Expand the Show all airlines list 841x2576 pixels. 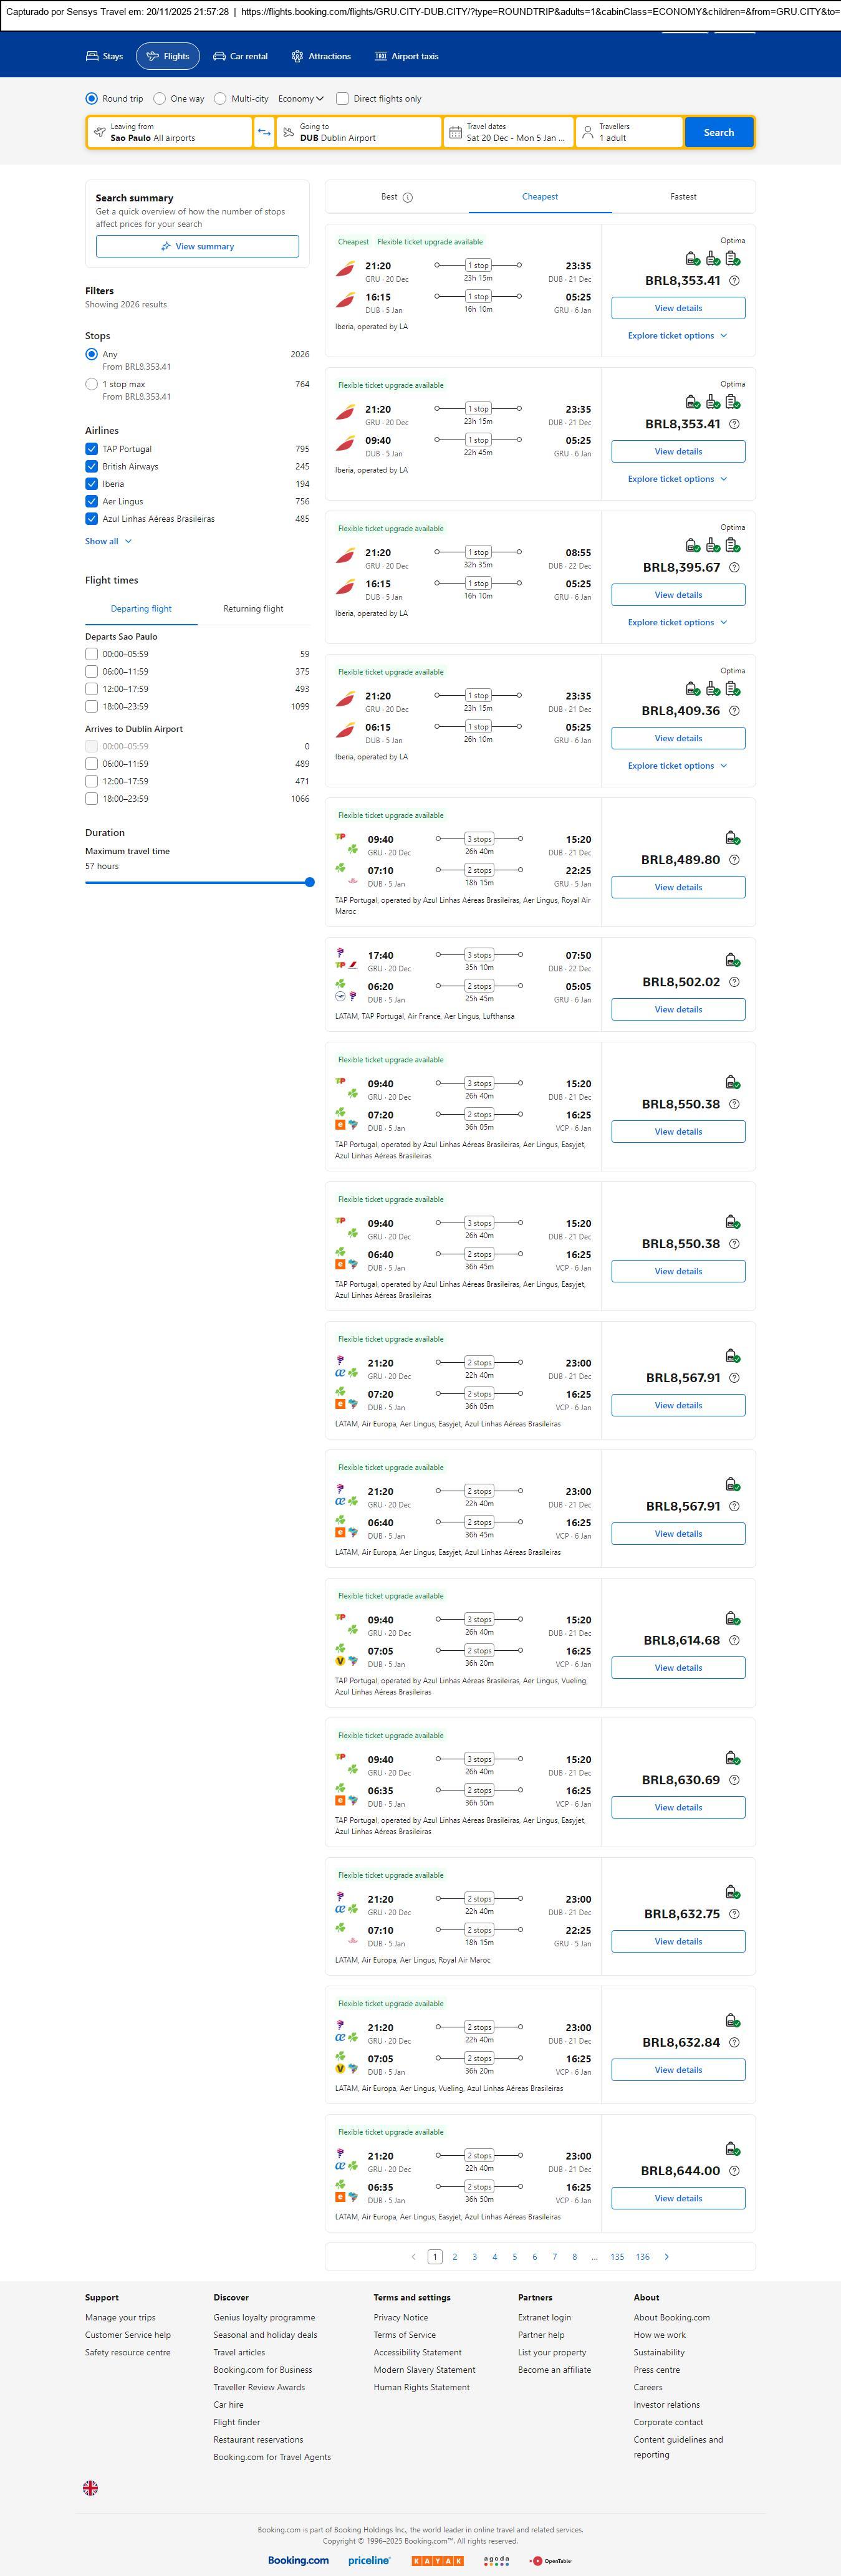[x=108, y=541]
